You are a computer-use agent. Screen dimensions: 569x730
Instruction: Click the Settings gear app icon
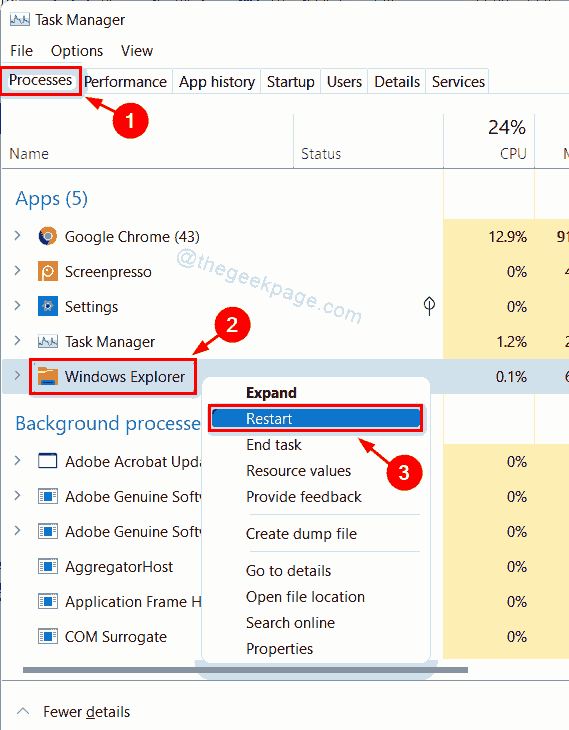47,306
